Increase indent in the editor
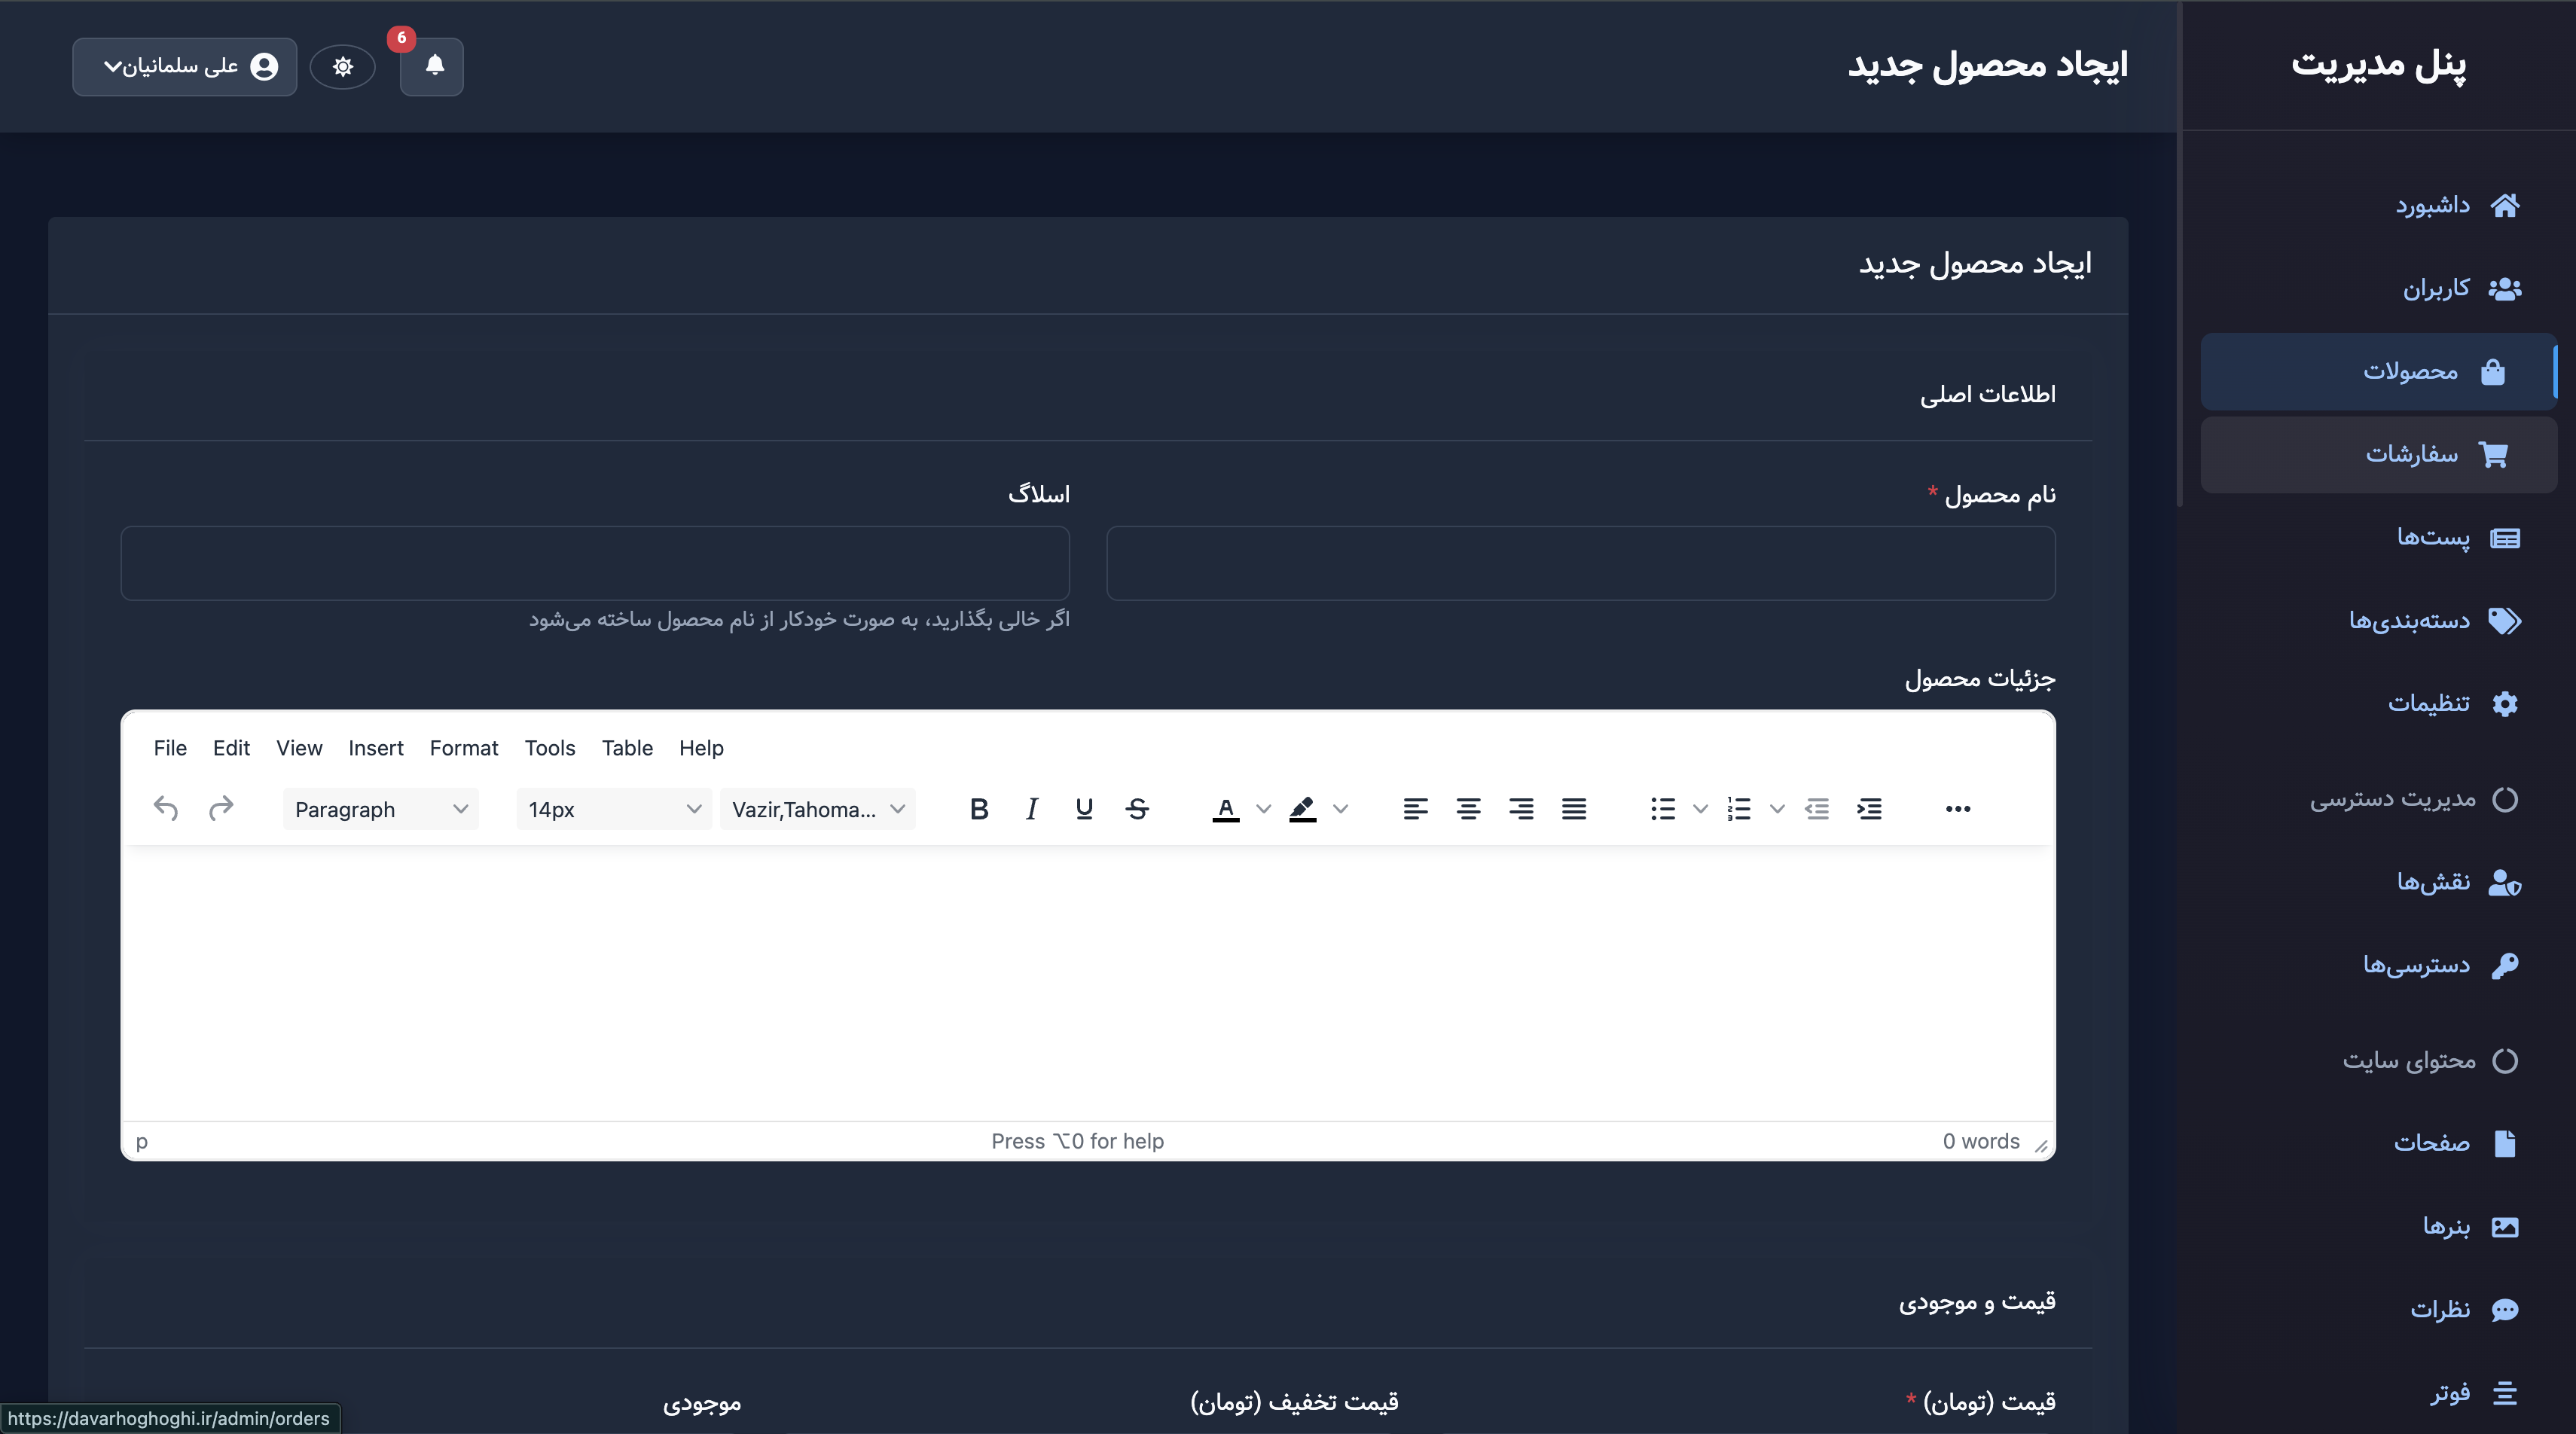Image resolution: width=2576 pixels, height=1434 pixels. (x=1869, y=809)
